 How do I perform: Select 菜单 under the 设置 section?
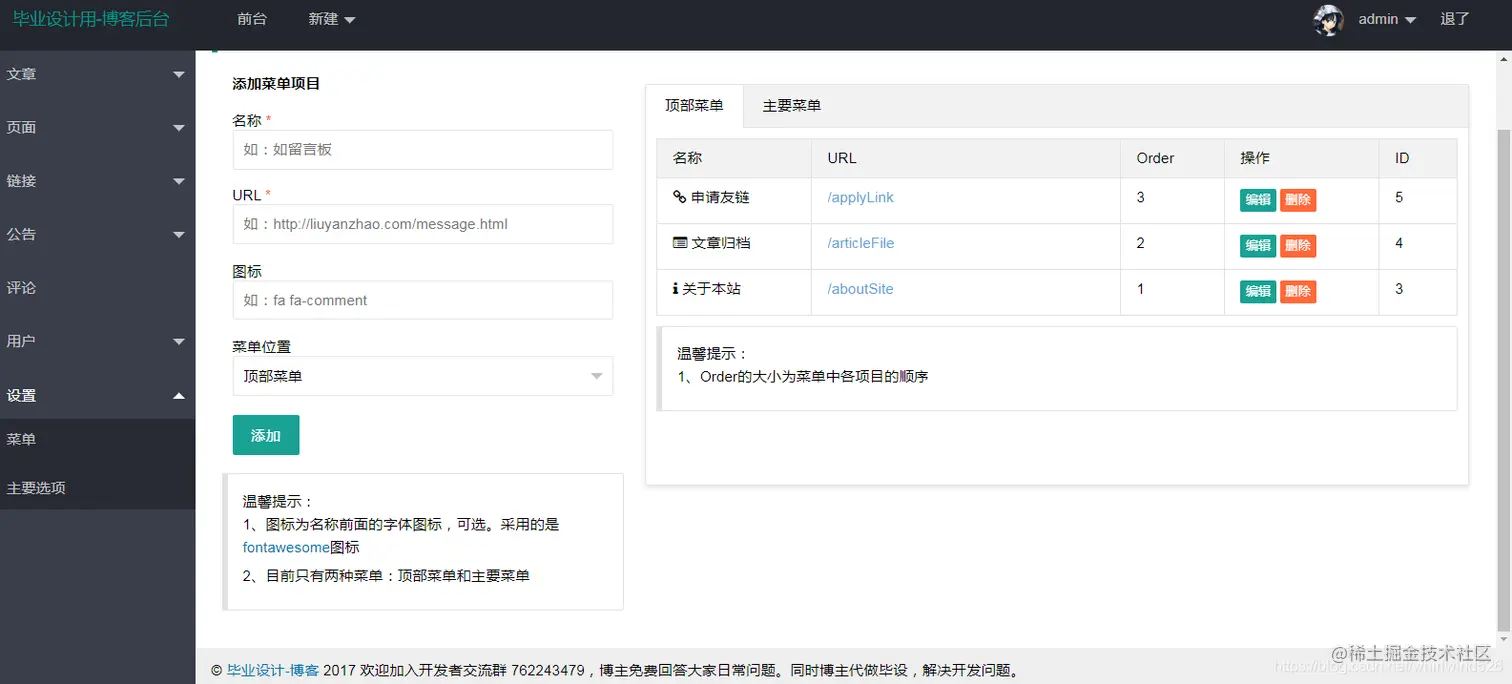click(x=97, y=439)
